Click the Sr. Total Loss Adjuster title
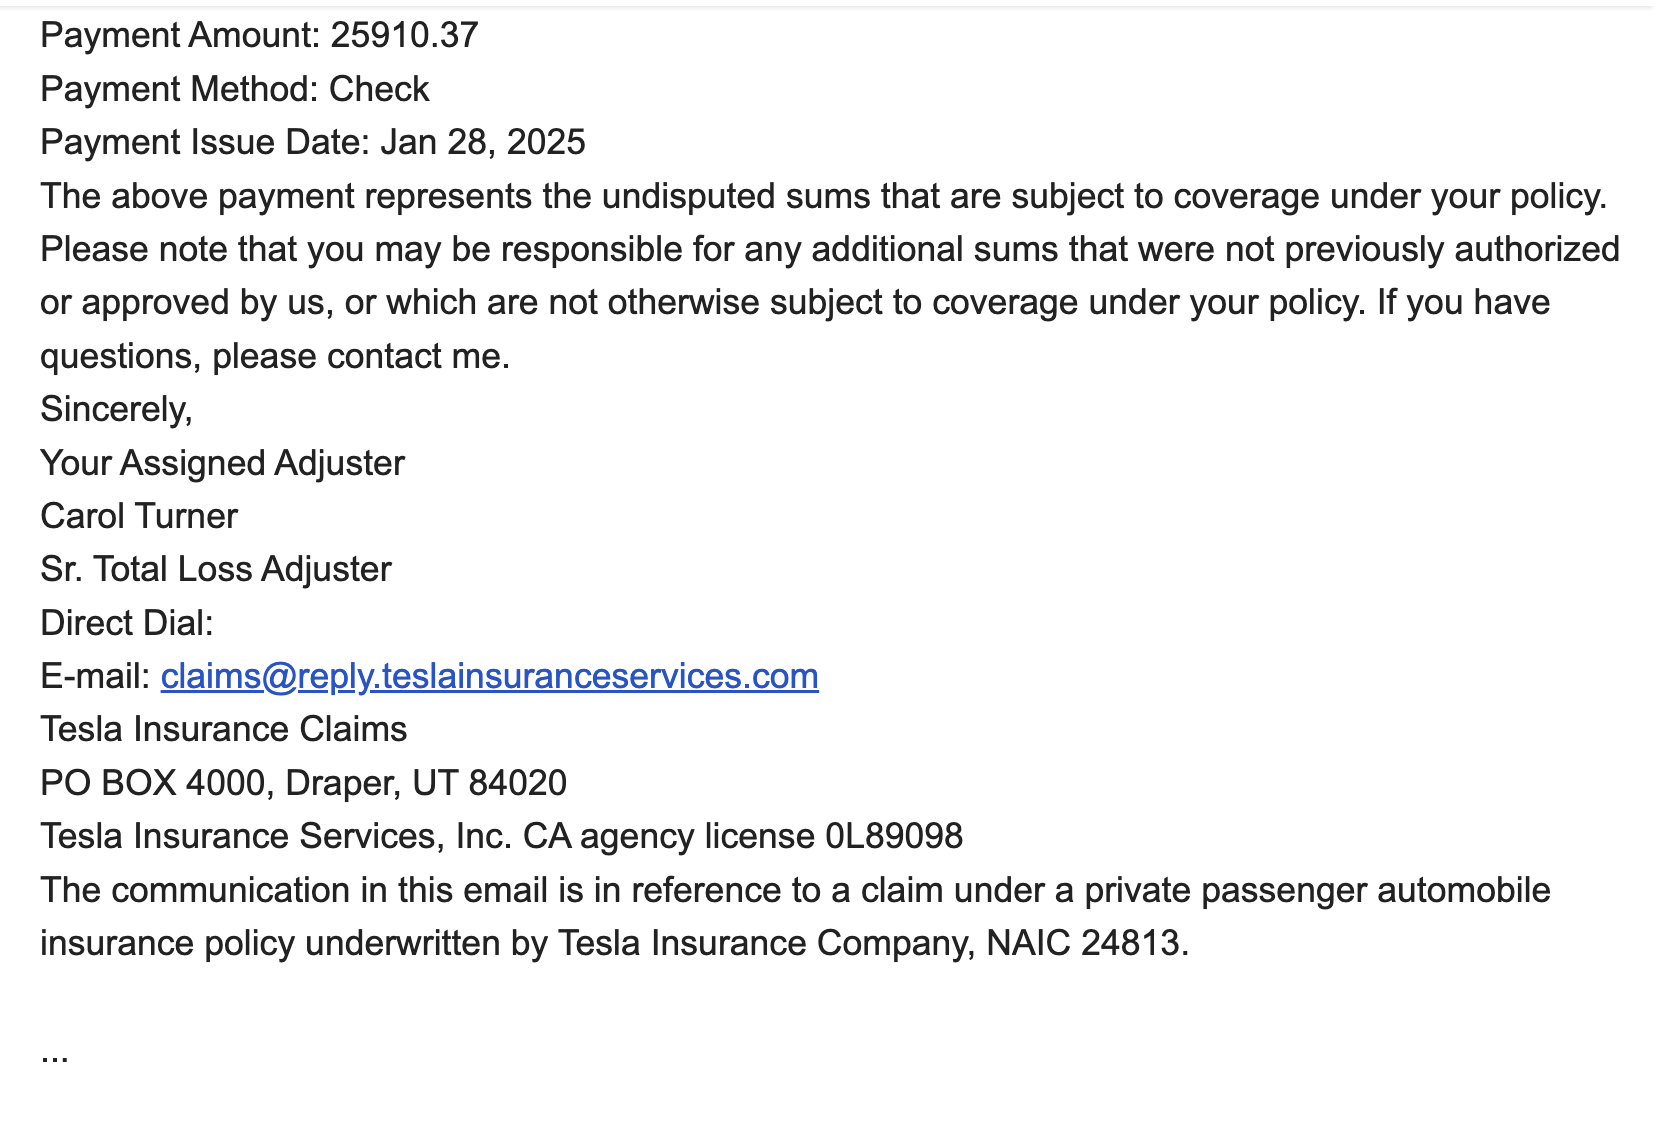1658x1128 pixels. click(x=216, y=570)
